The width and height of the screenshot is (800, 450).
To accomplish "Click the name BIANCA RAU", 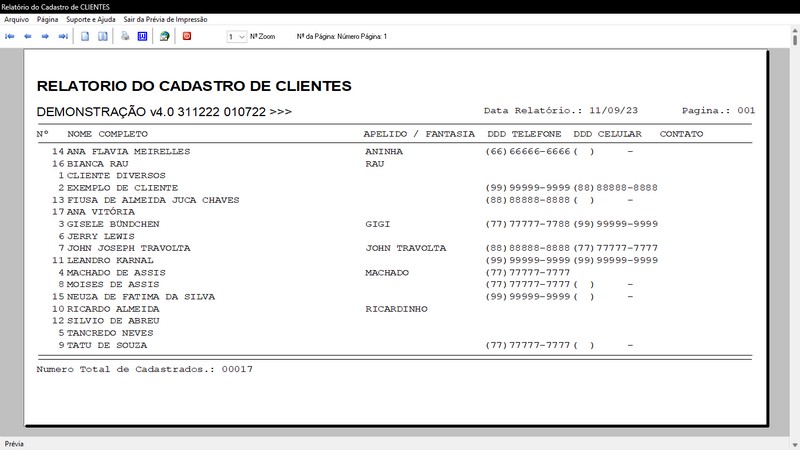I will pyautogui.click(x=97, y=164).
